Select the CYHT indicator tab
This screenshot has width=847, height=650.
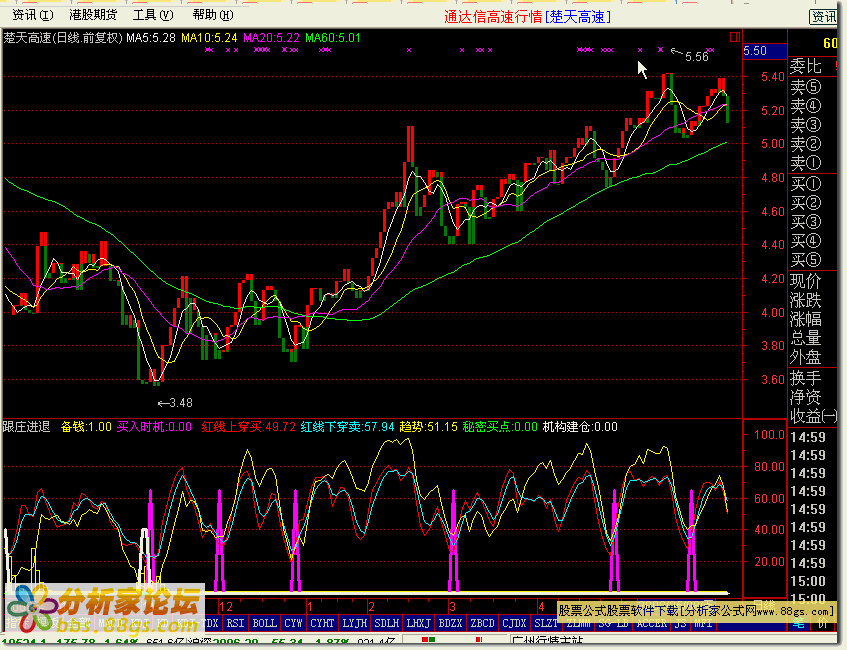[322, 623]
